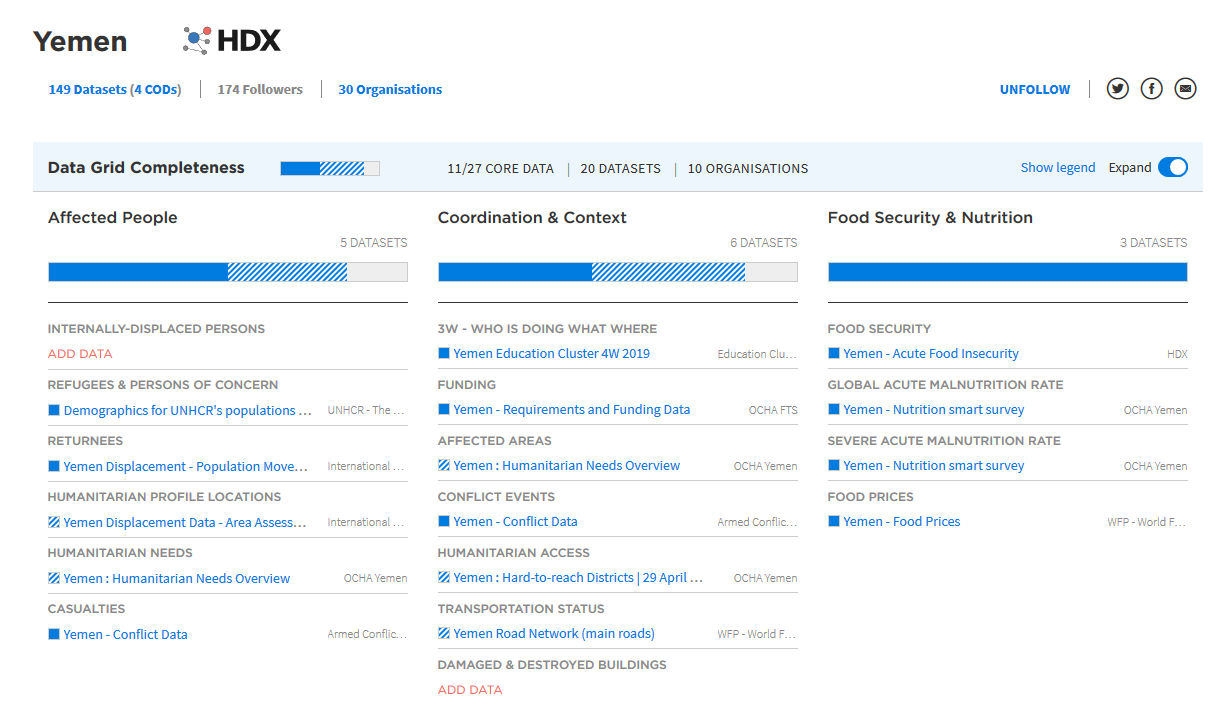Open Yemen - Conflict Data under Casualties
Screen dimensions: 1222x727
click(x=126, y=634)
